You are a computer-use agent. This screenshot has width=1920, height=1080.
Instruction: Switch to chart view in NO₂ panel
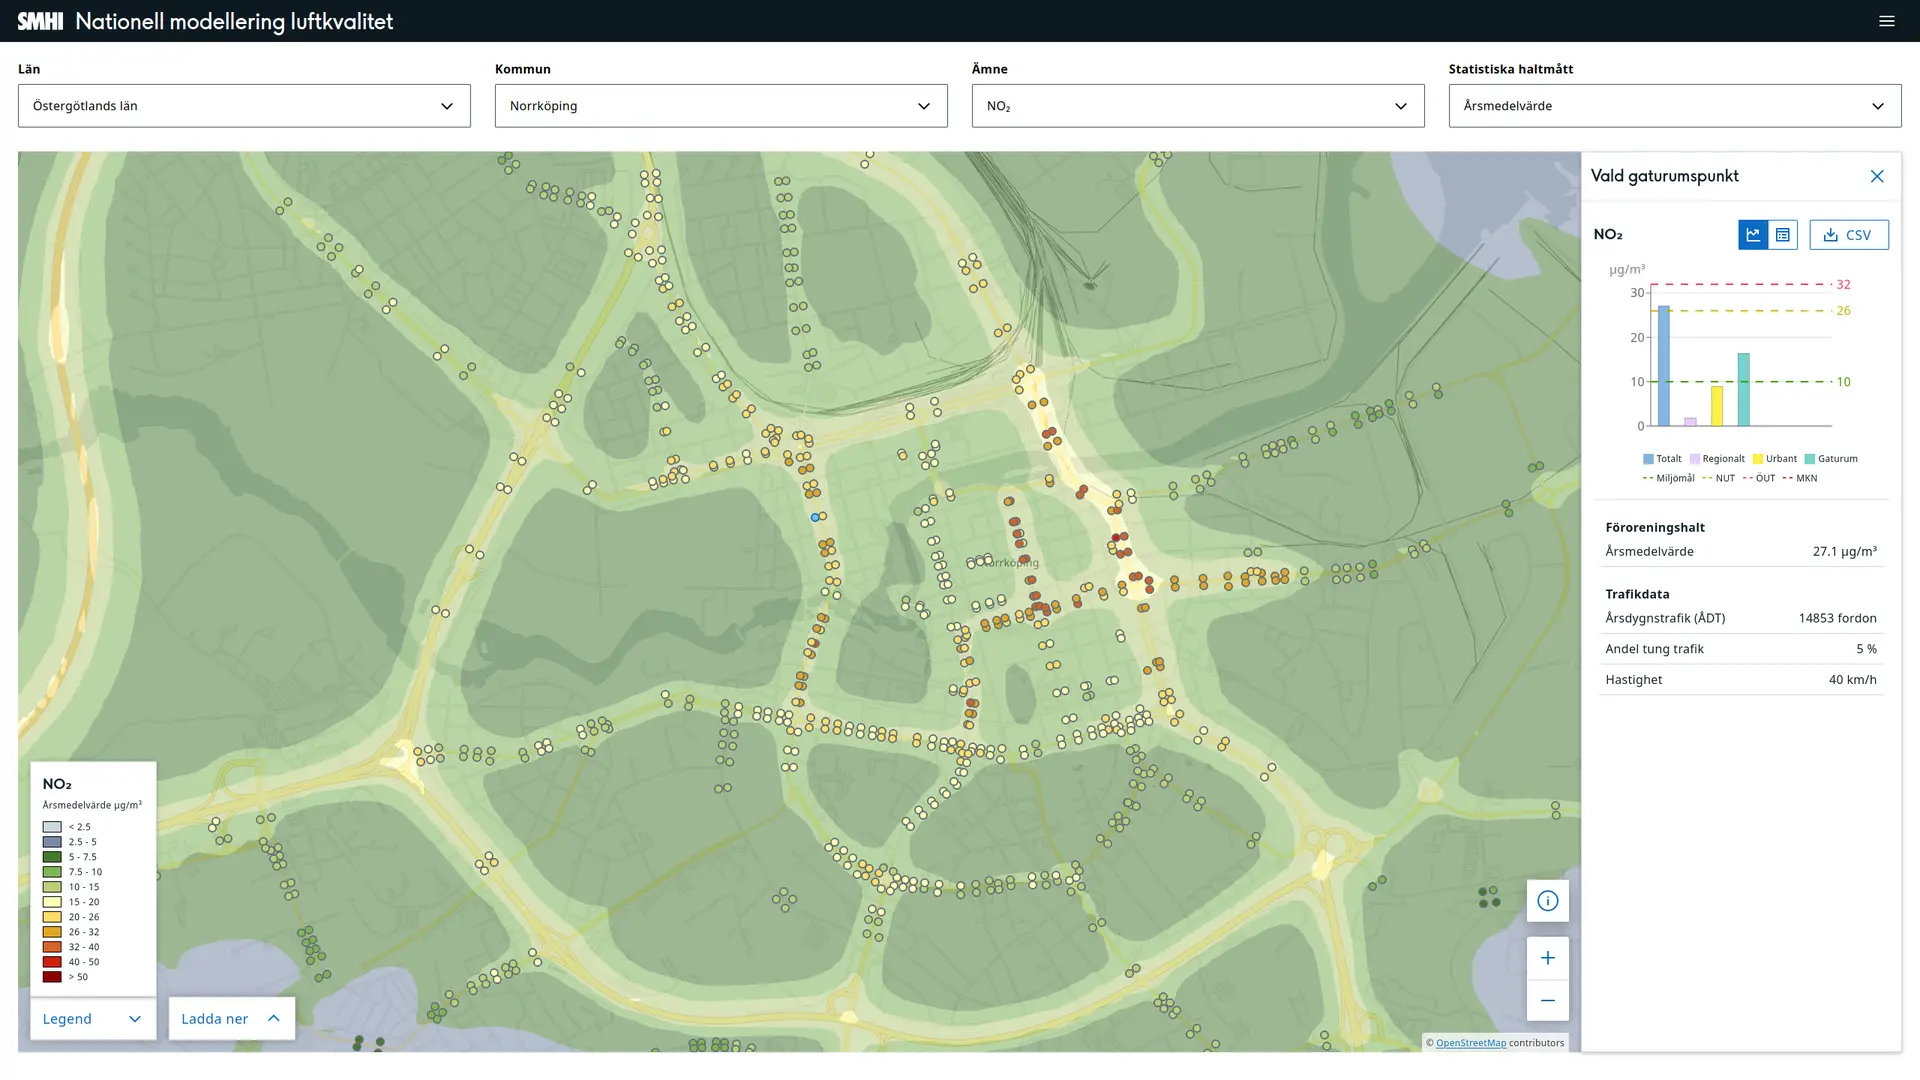(x=1752, y=234)
